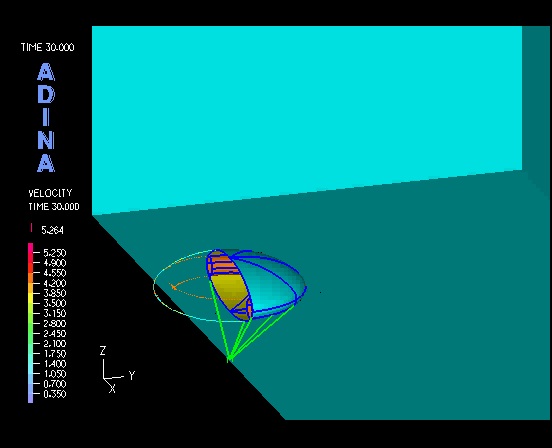This screenshot has width=552, height=448.
Task: Click the 2.800 legend label
Action: pos(55,323)
